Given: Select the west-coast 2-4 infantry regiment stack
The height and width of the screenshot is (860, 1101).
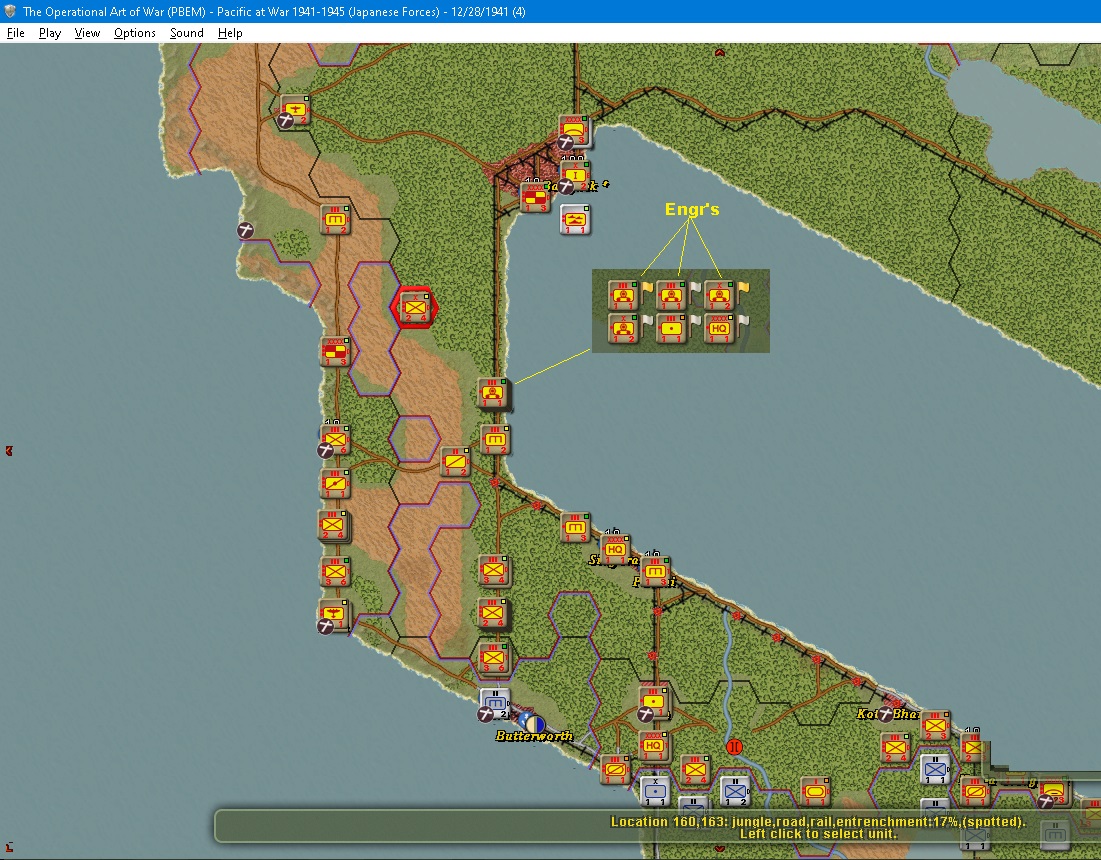Looking at the screenshot, I should click(x=334, y=527).
